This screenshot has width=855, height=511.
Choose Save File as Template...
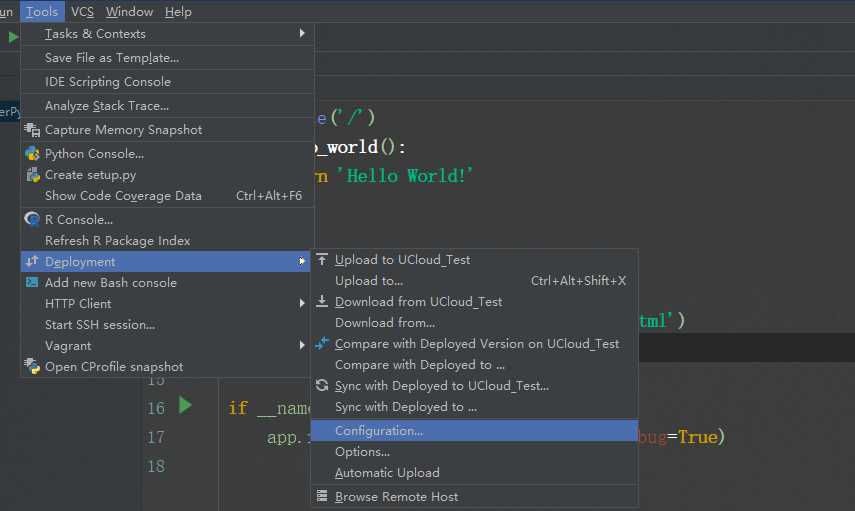(x=167, y=58)
